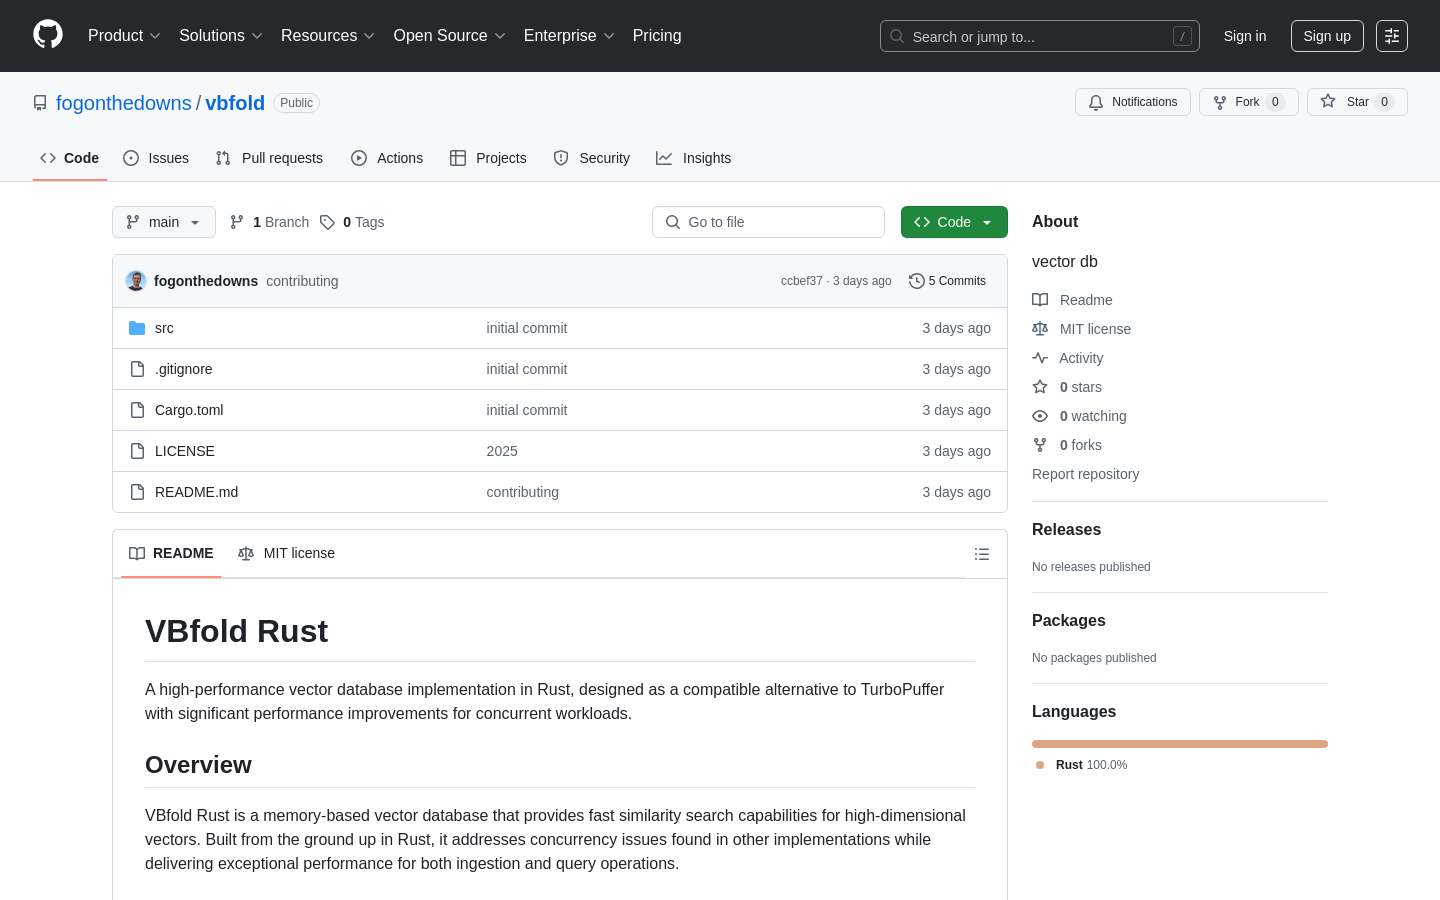
Task: Open fogonthedowns author name in commit row
Action: click(x=206, y=281)
